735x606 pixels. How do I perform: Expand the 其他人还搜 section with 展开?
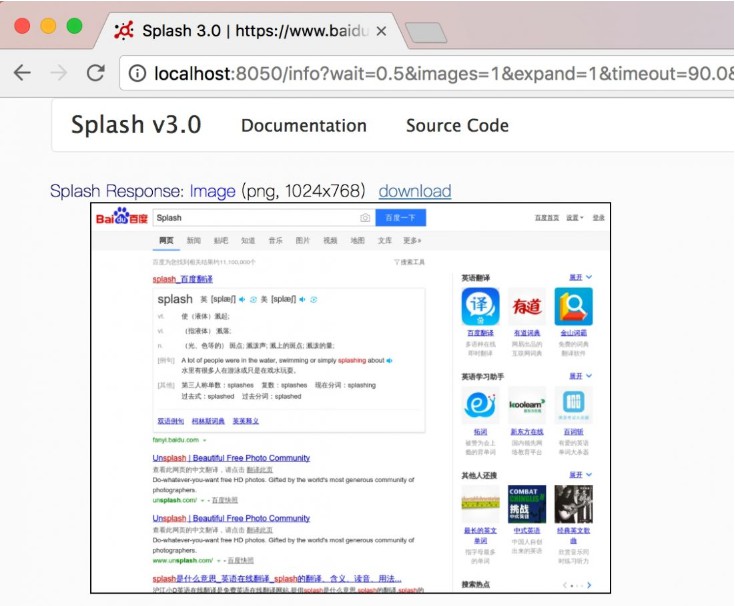[580, 475]
